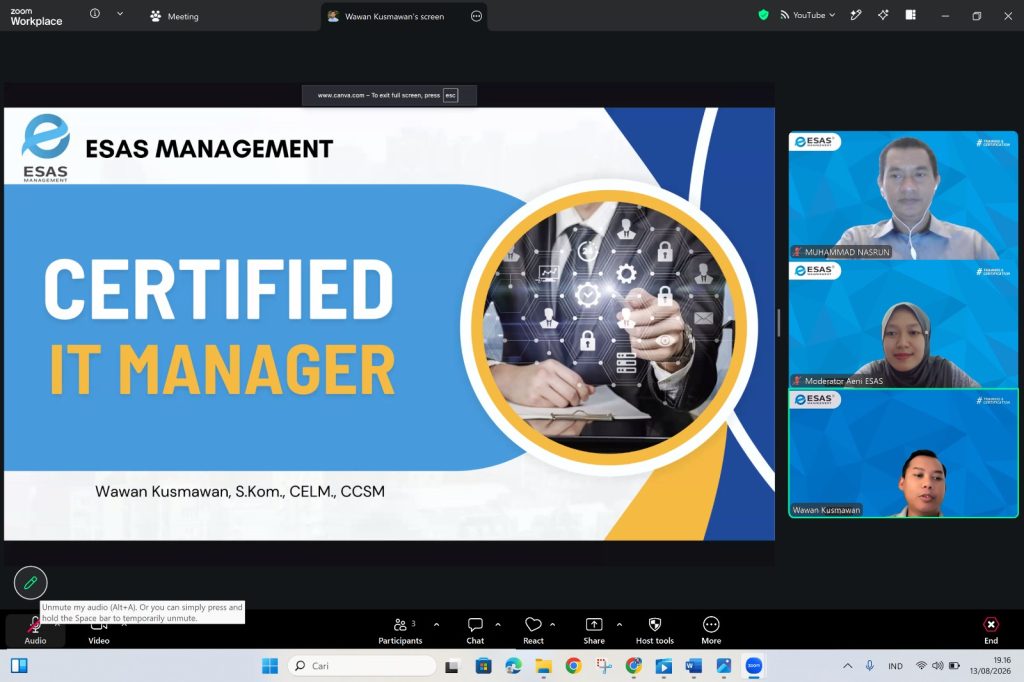This screenshot has height=682, width=1024.
Task: Switch the IND input language indicator
Action: (895, 666)
